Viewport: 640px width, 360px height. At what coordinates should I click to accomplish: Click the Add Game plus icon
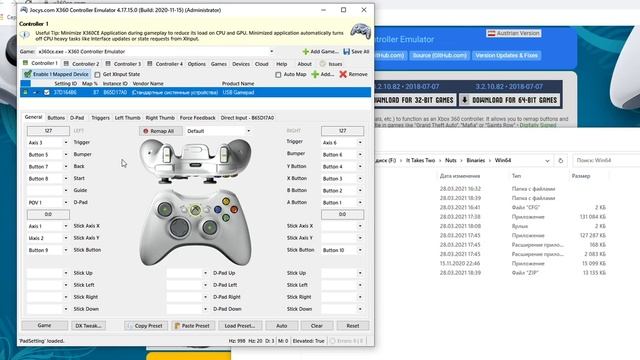click(x=305, y=51)
